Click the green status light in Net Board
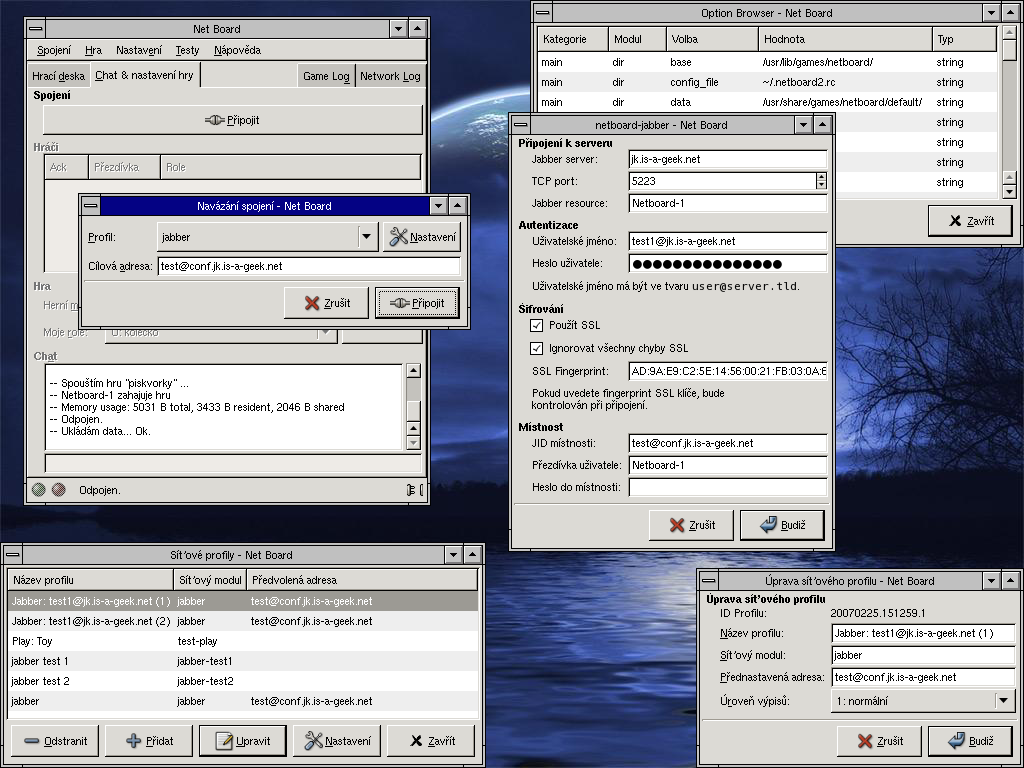Image resolution: width=1024 pixels, height=768 pixels. click(x=39, y=489)
